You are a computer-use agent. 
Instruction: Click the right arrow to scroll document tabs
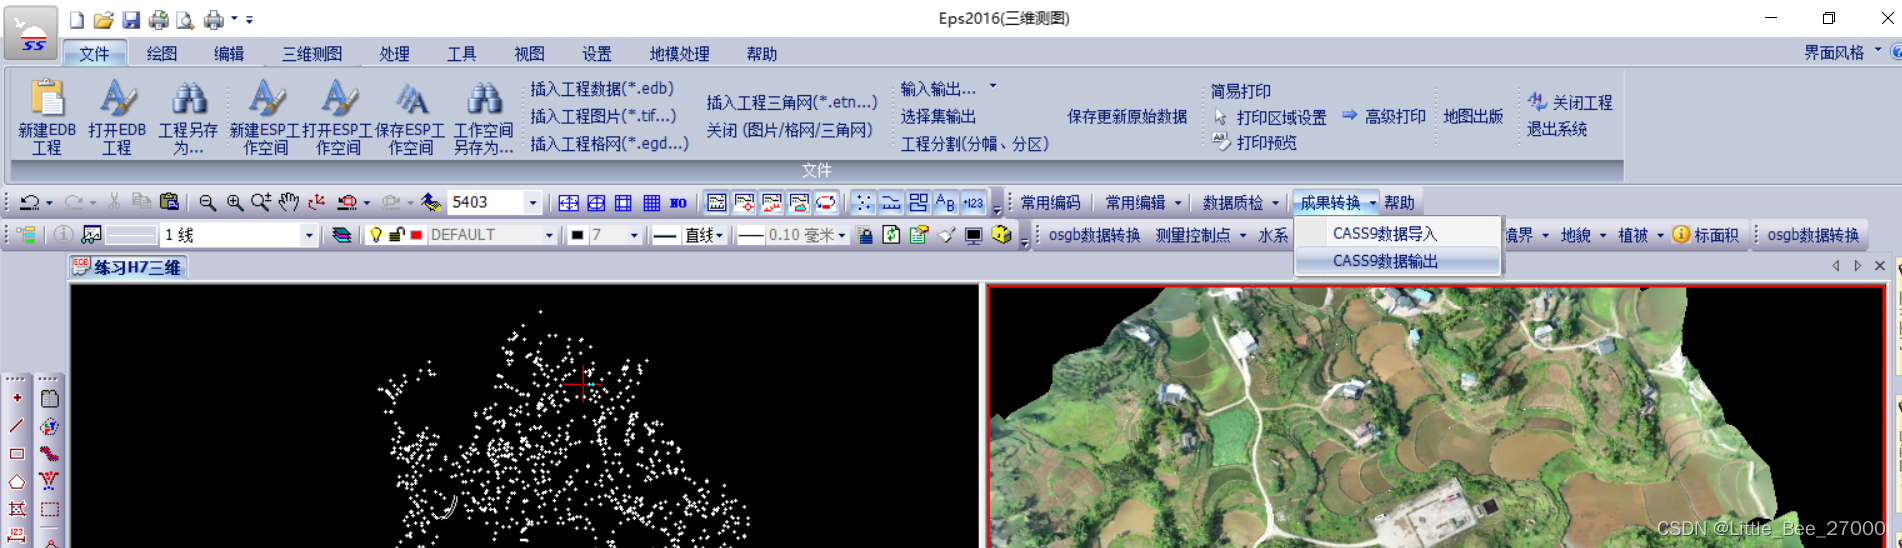1858,266
